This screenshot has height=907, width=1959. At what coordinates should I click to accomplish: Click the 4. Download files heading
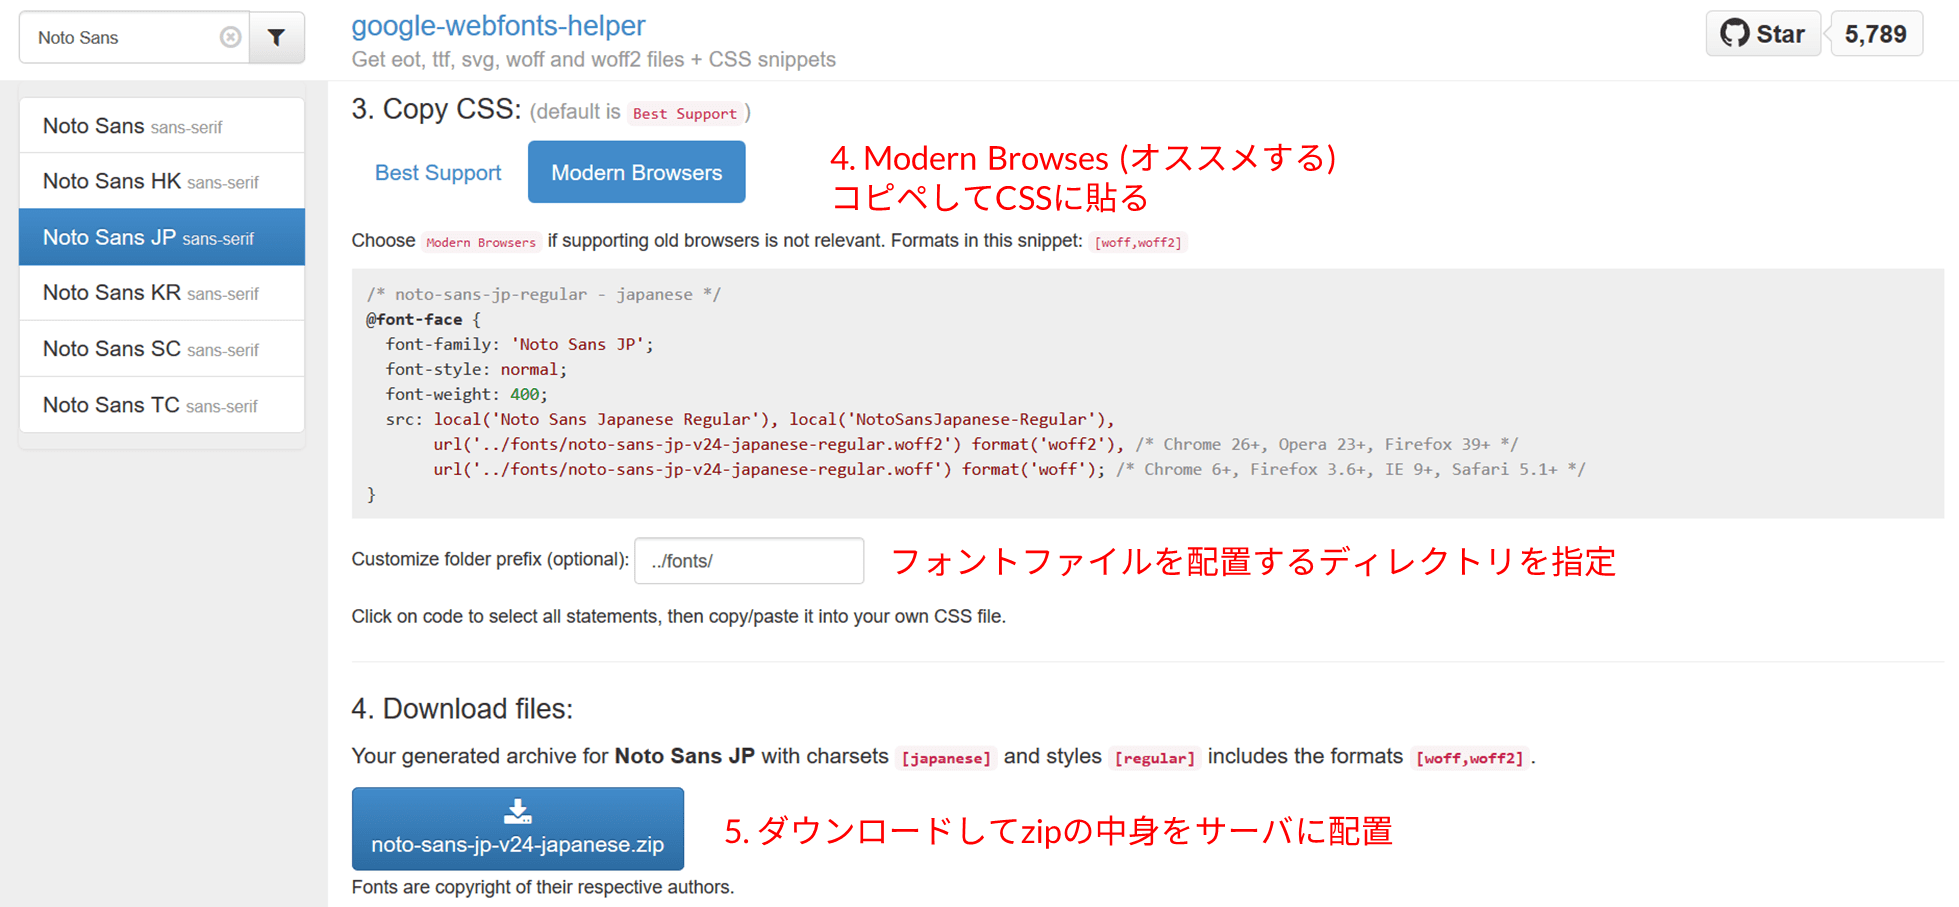(x=462, y=709)
